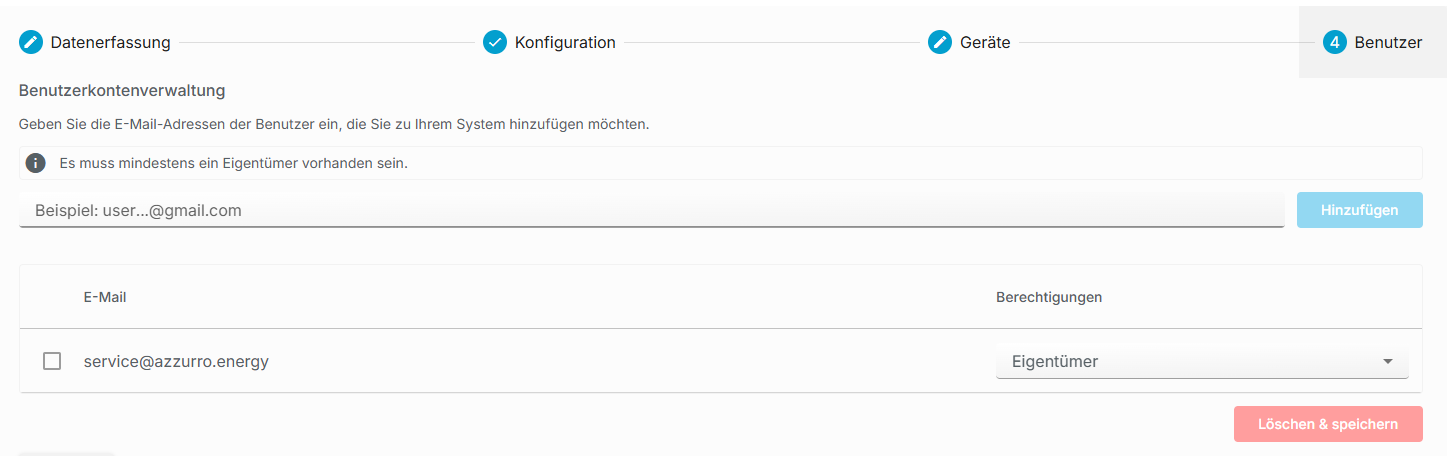
Task: Click the Eigentümer requirement notice banner
Action: (x=720, y=163)
